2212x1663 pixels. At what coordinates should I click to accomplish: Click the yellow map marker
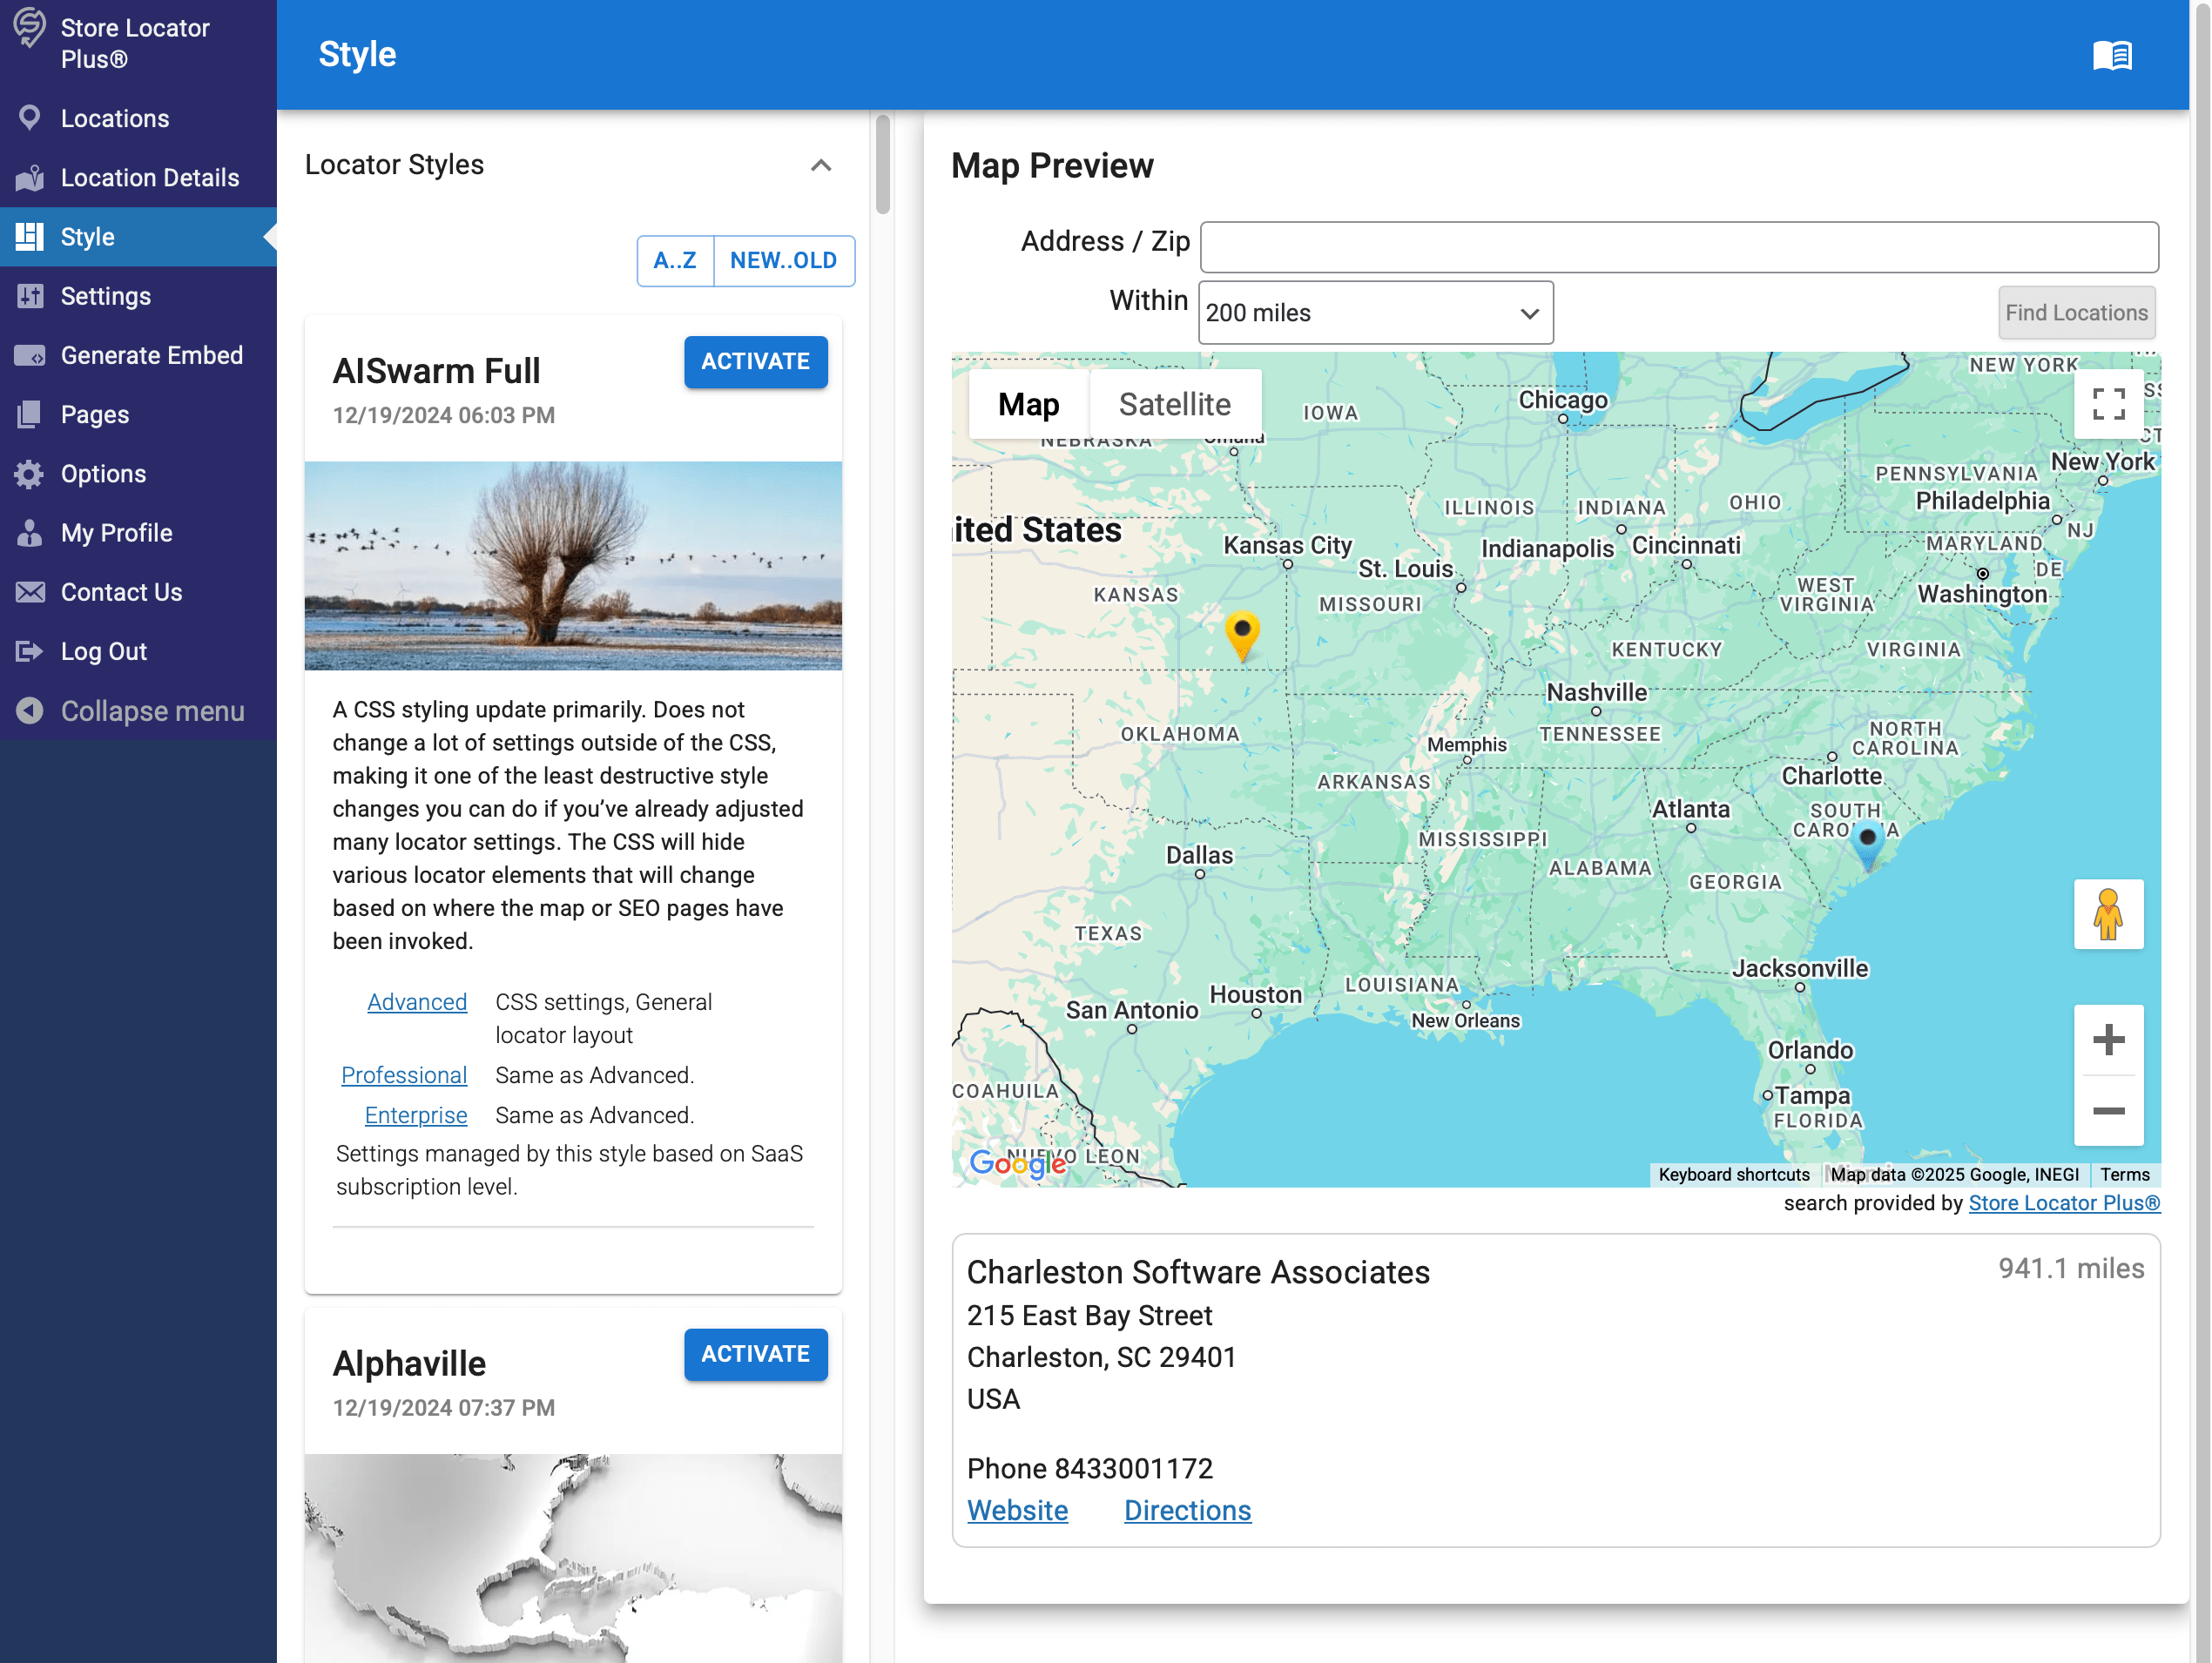(1241, 634)
